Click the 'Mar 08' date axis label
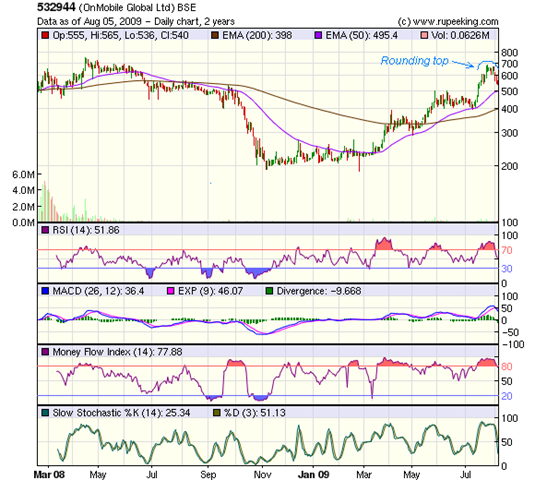Screen dimensions: 535x480 (49, 474)
